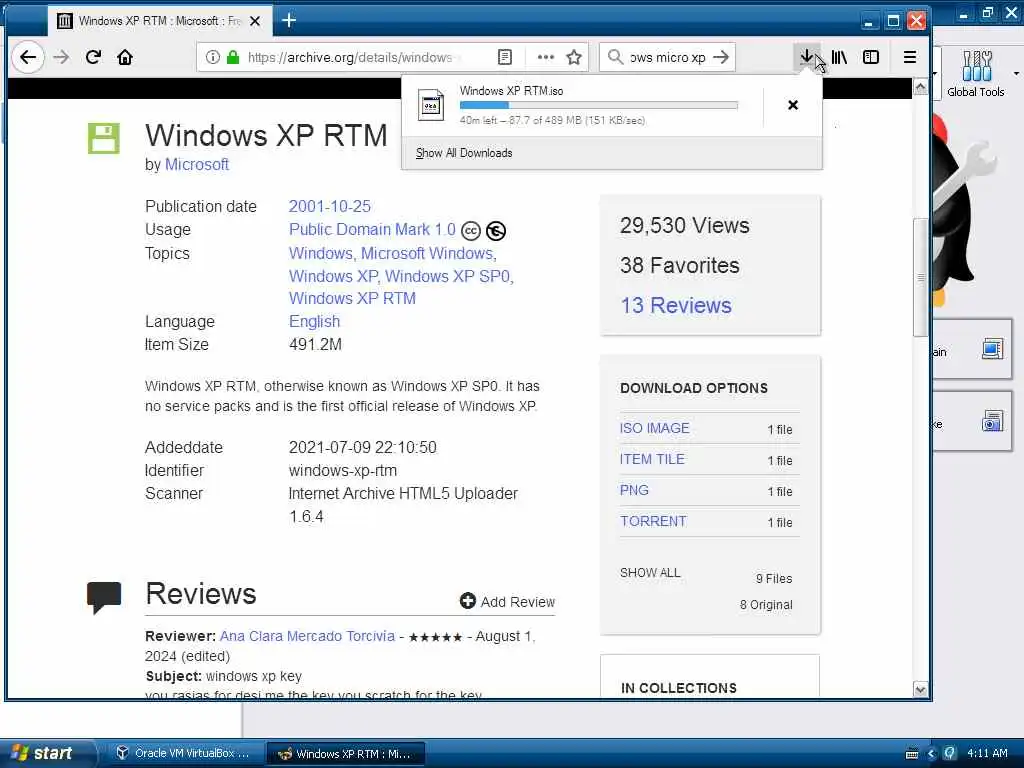Show site information via the info icon
The height and width of the screenshot is (768, 1024).
click(212, 57)
